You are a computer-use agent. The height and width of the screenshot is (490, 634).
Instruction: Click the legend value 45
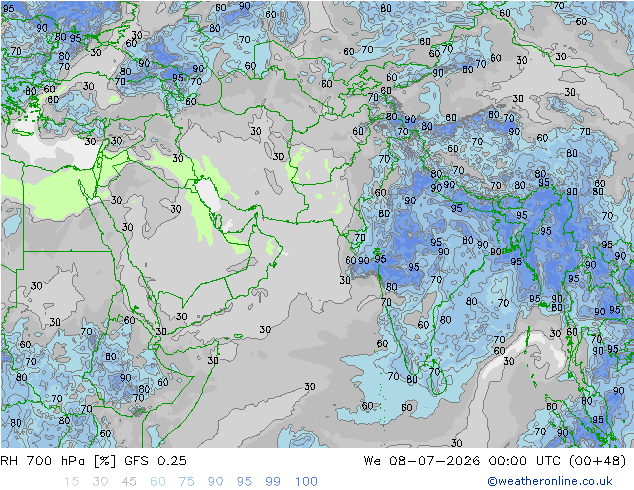129,482
